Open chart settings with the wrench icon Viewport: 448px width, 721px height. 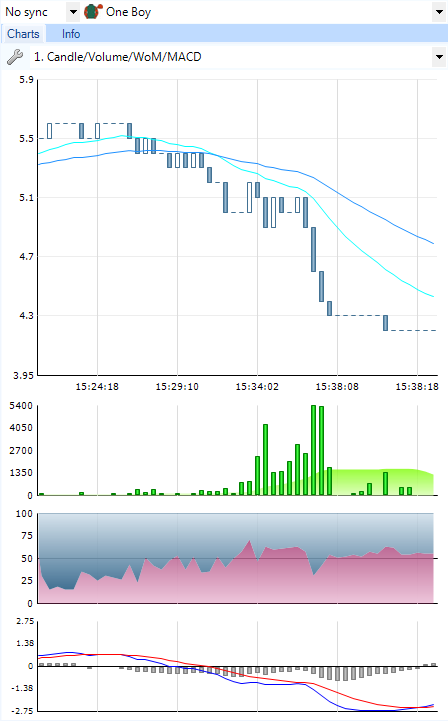click(15, 57)
